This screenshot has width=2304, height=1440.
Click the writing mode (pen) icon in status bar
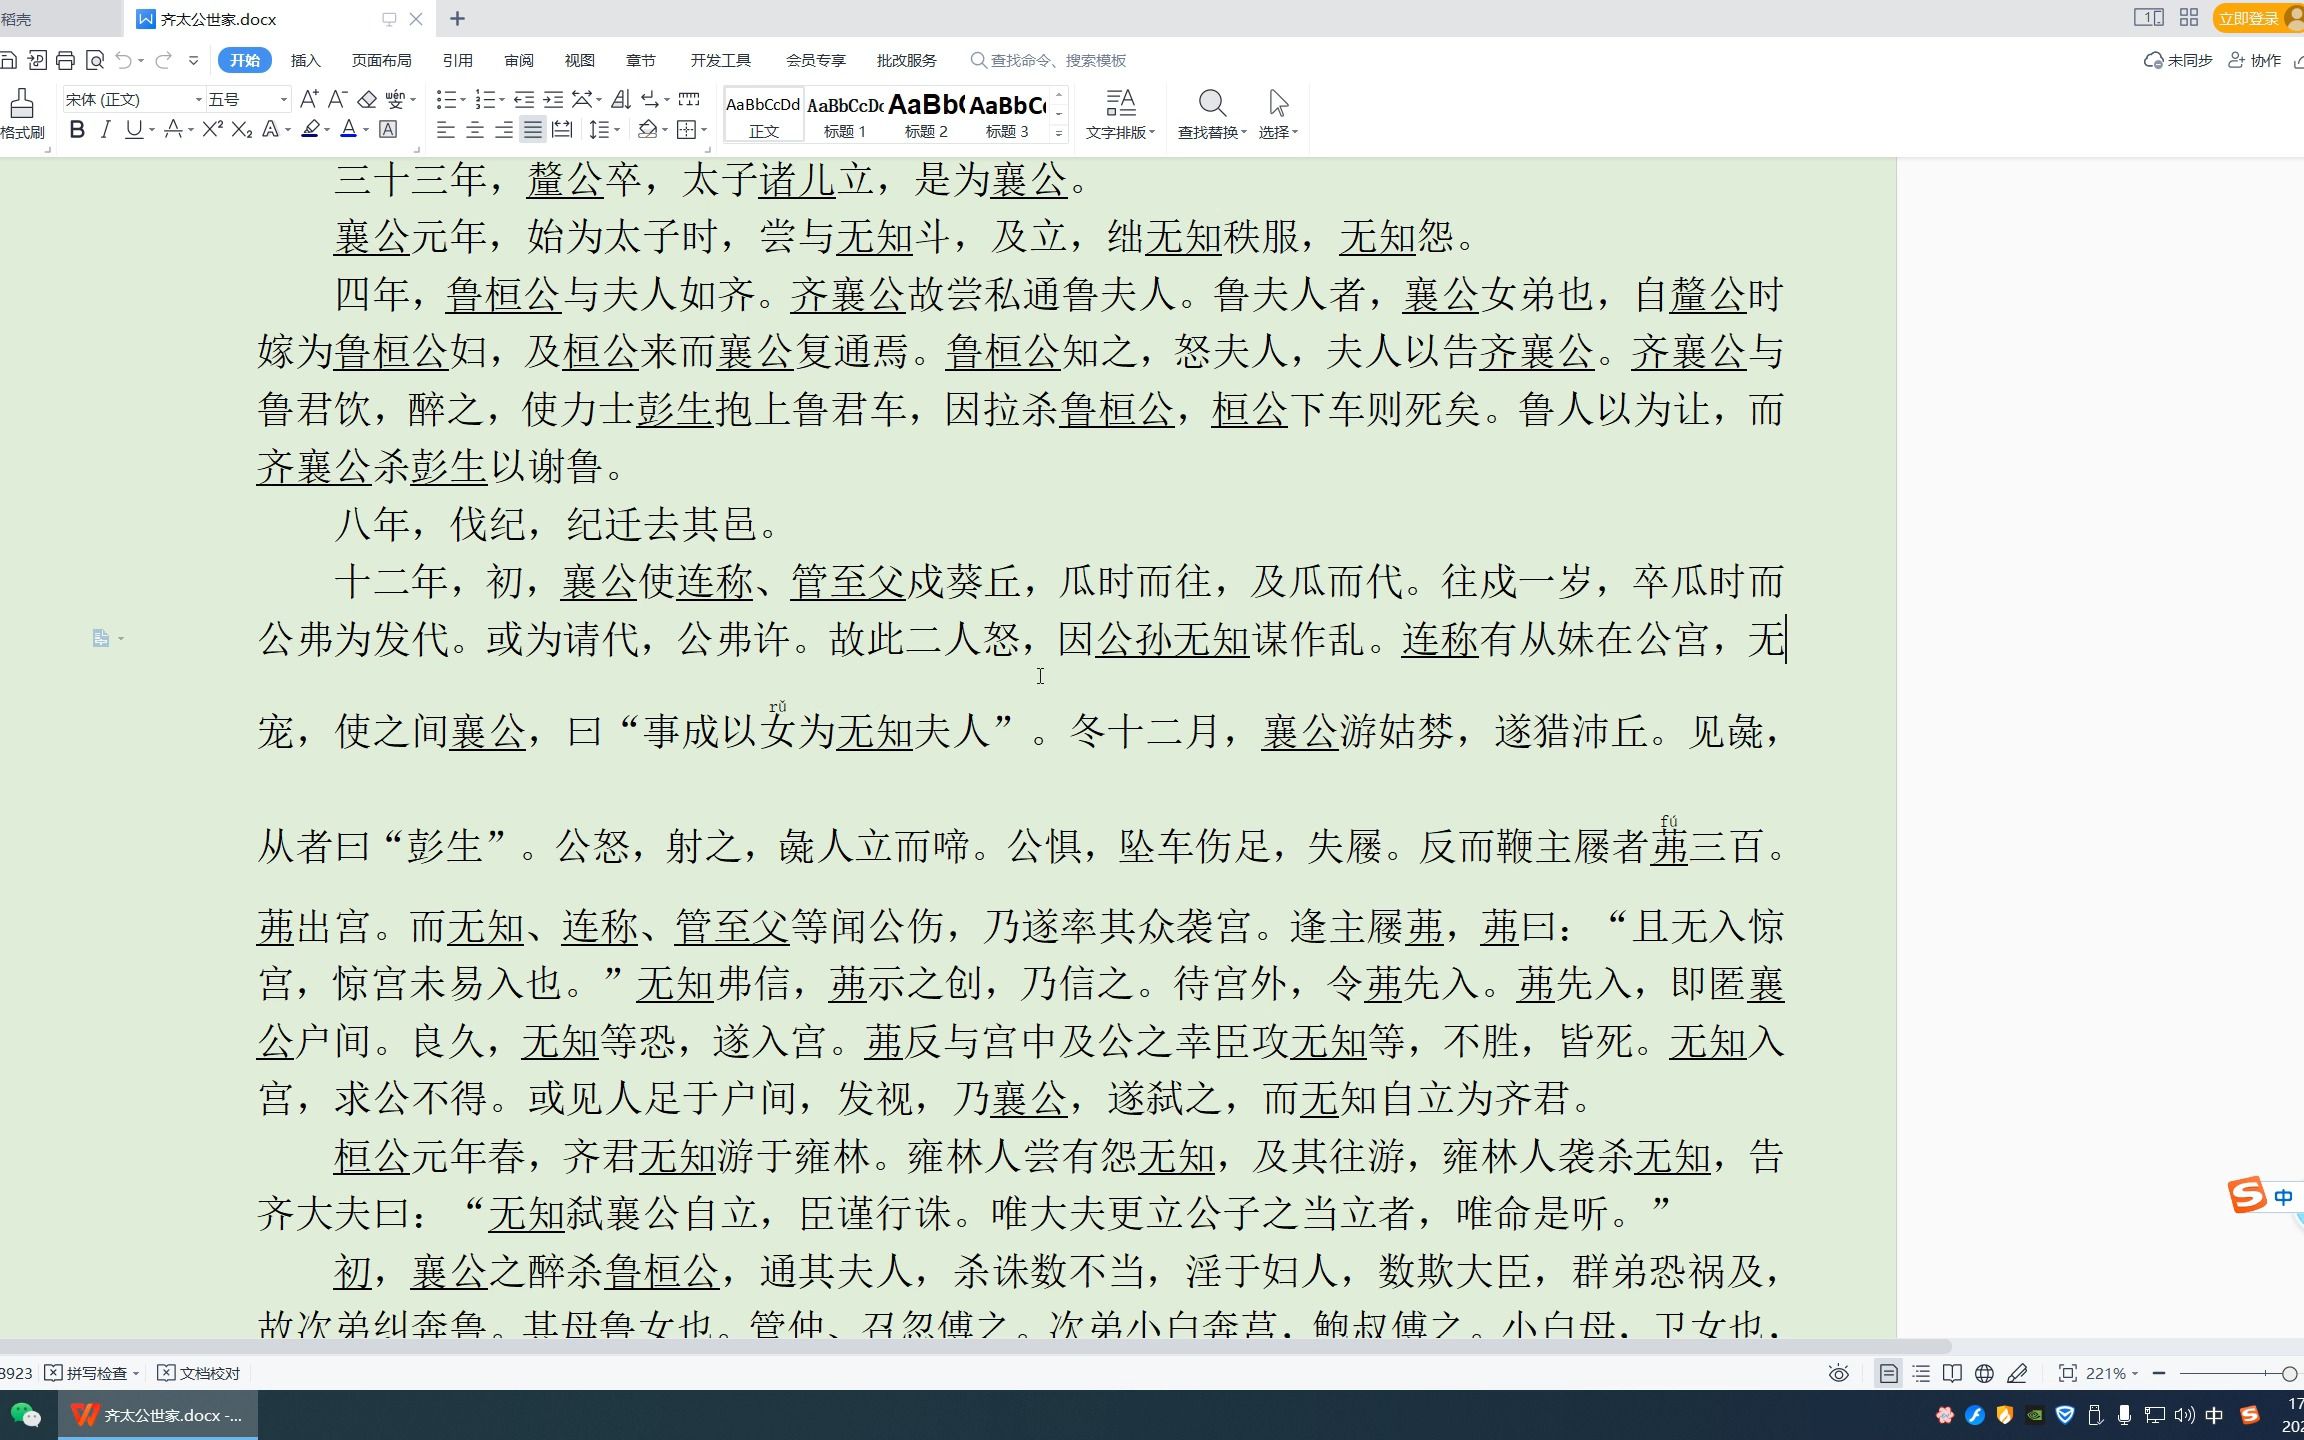pos(2017,1373)
